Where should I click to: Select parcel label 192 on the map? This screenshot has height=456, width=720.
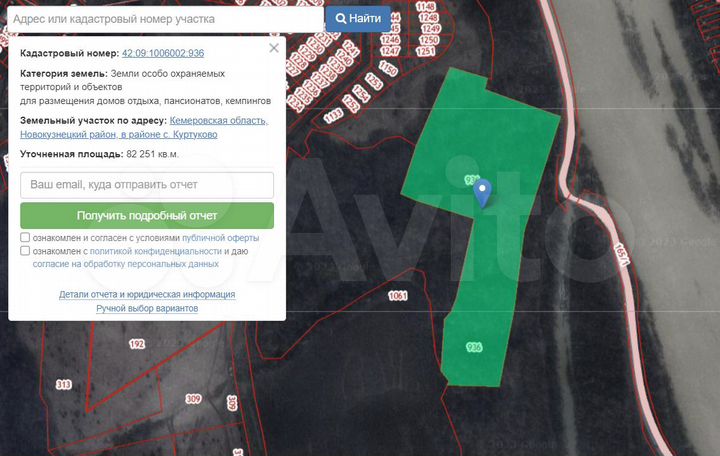137,343
